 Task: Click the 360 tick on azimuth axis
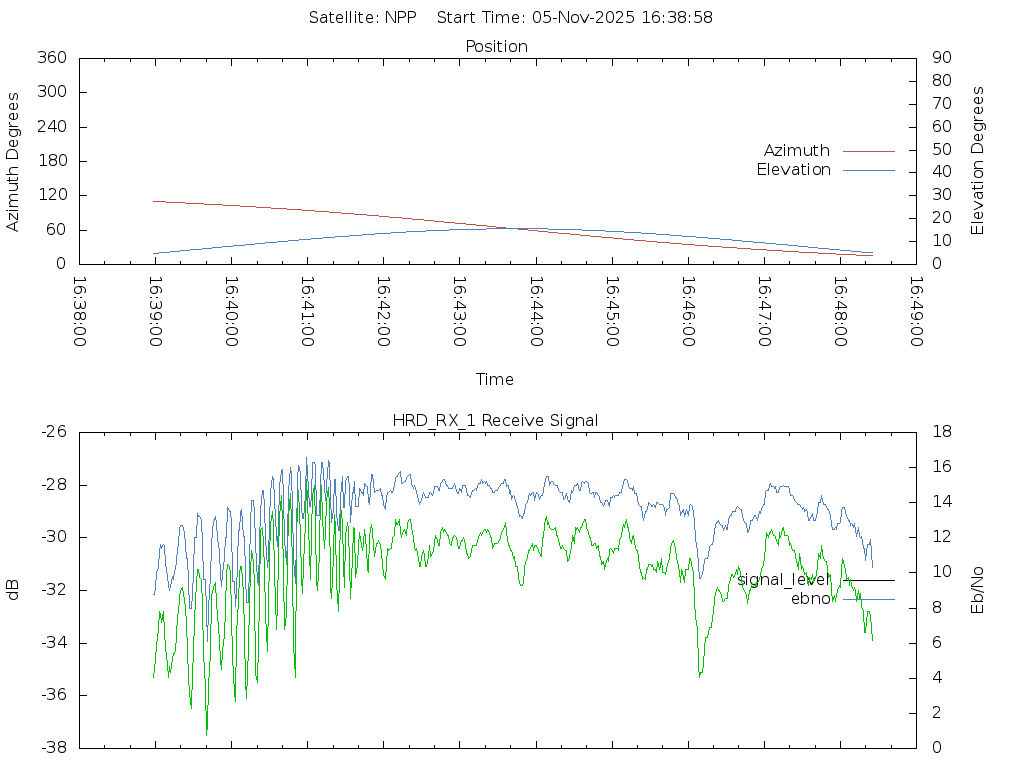click(50, 58)
